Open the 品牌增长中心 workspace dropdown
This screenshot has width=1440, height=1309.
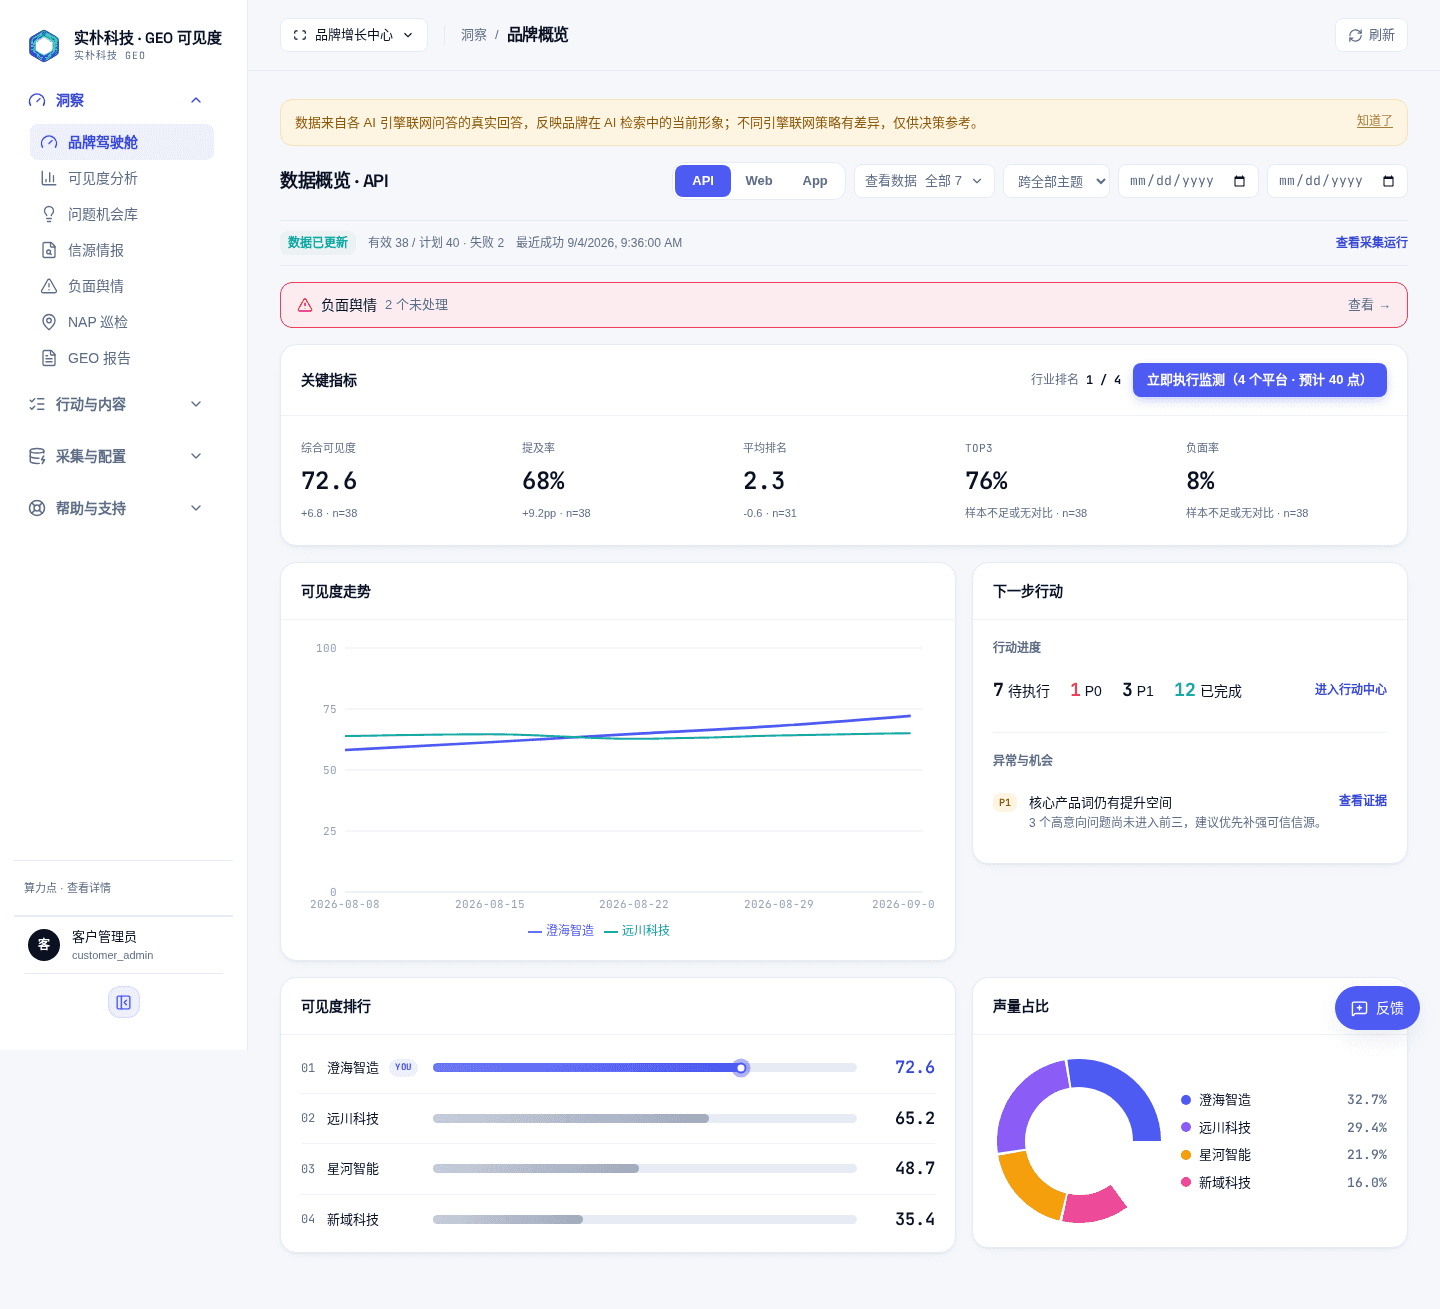354,35
